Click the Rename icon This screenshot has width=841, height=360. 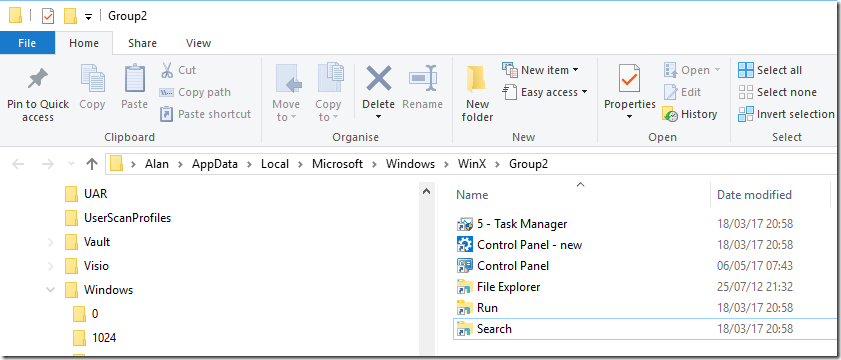[x=423, y=78]
